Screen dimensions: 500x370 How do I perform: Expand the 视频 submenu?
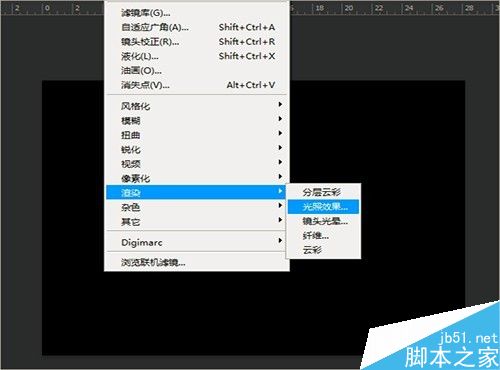(x=197, y=164)
